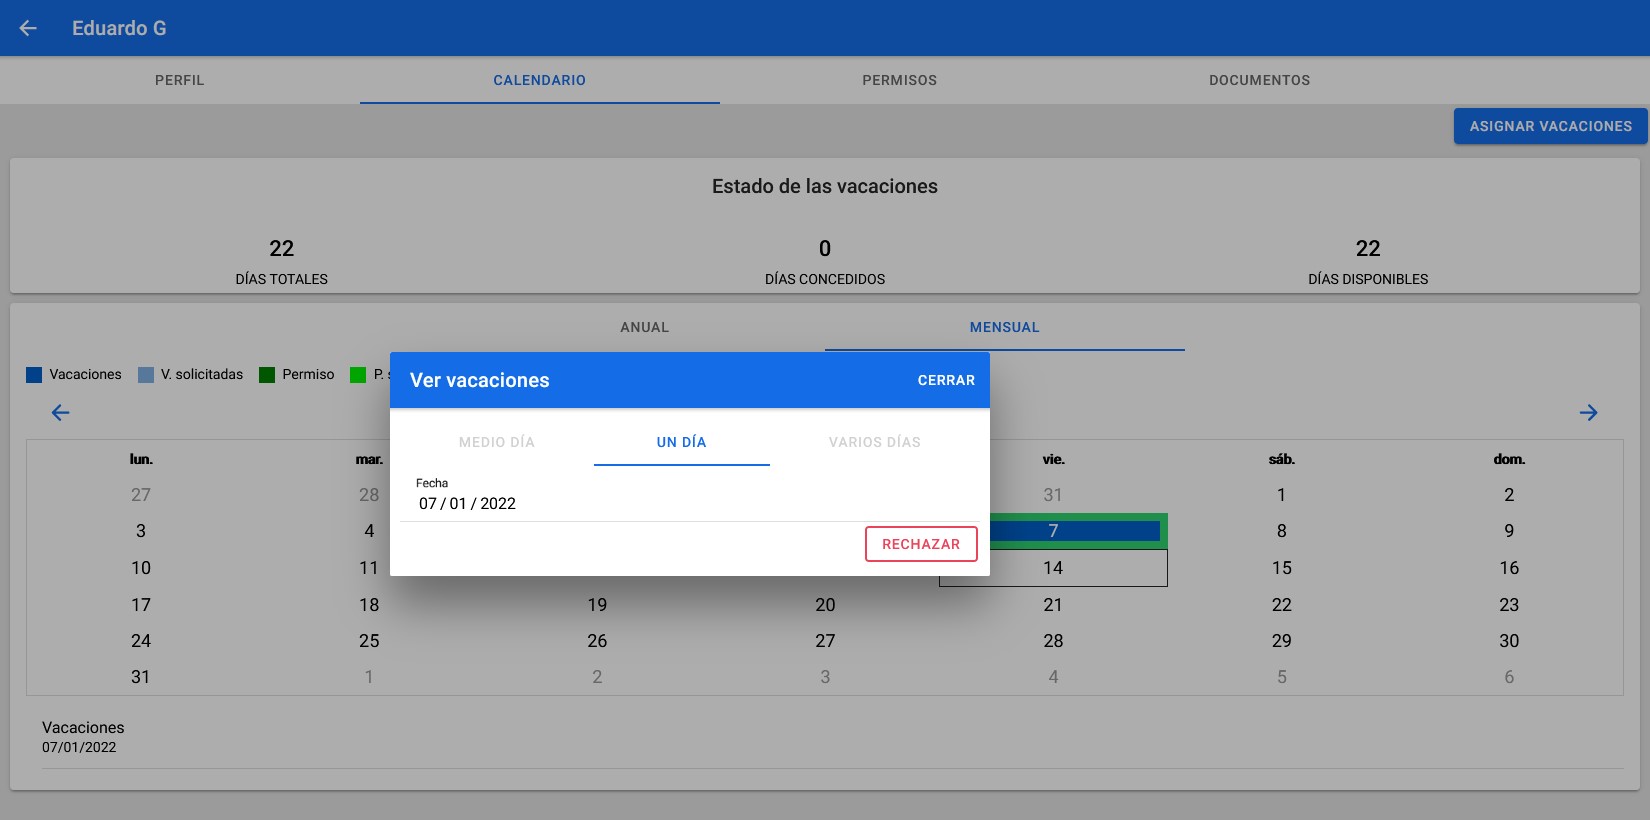This screenshot has width=1650, height=820.
Task: Select the Medio día option
Action: pyautogui.click(x=497, y=442)
